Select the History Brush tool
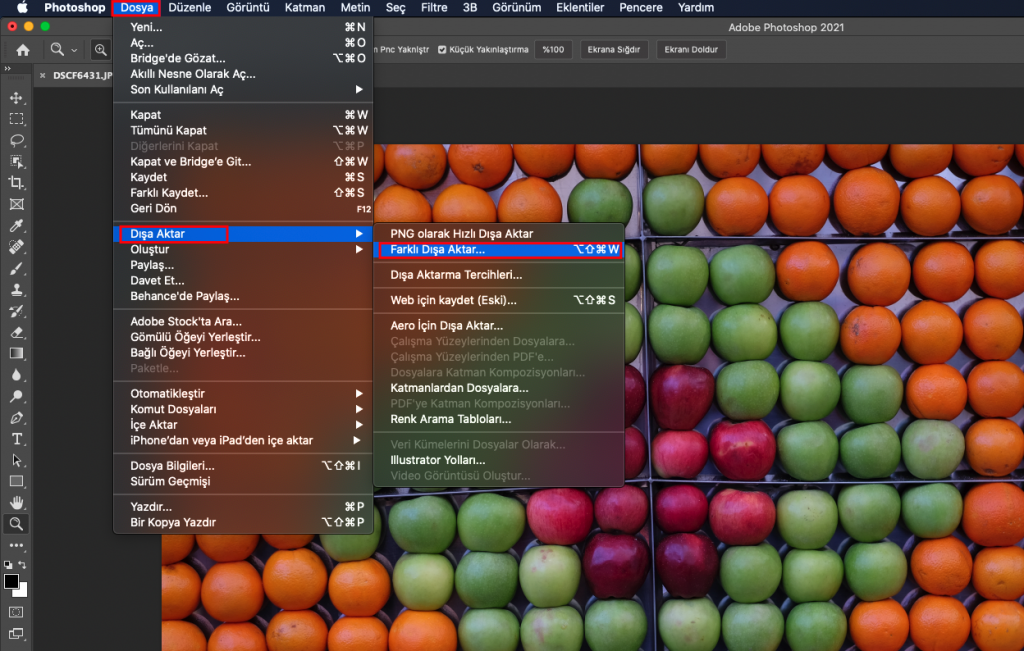Screen dimensions: 1024x651 16,311
